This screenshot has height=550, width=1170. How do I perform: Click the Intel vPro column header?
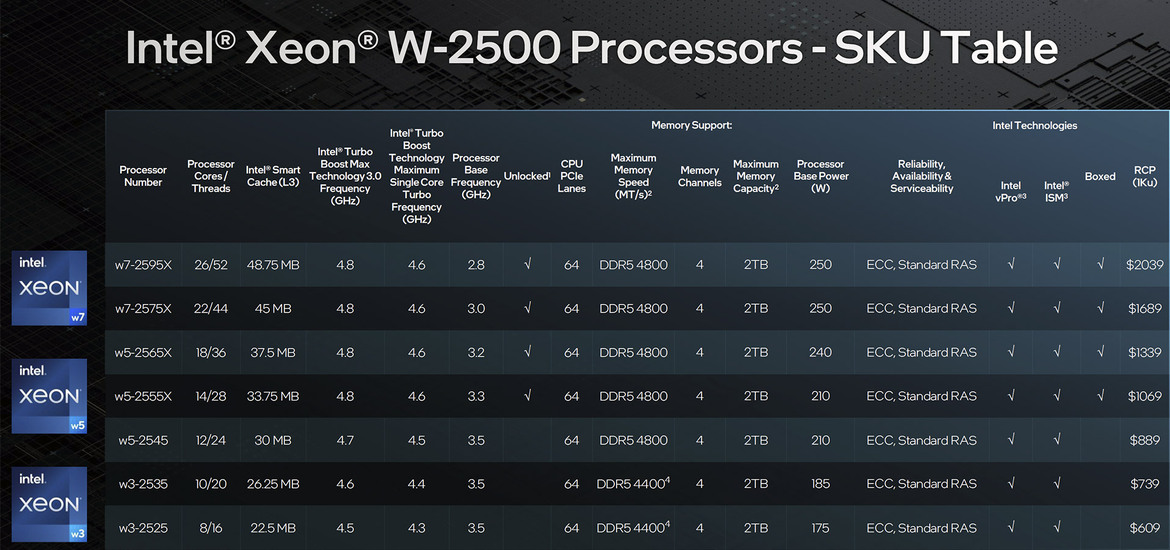1011,191
